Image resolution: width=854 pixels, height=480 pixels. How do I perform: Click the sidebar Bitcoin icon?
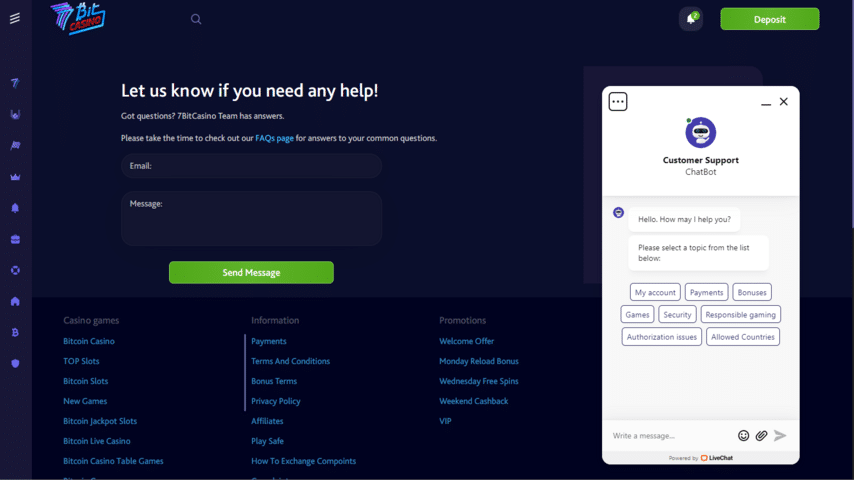point(15,332)
